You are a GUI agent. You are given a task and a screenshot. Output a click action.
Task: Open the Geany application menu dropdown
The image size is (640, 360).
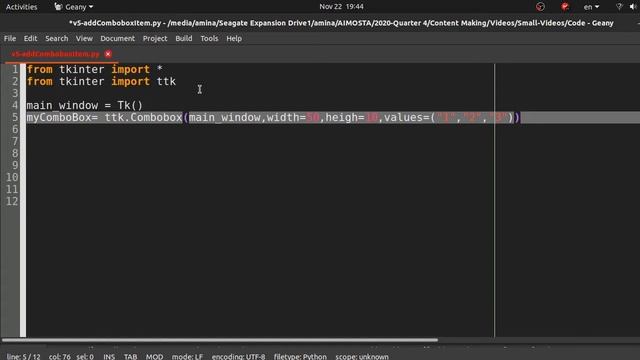(x=74, y=7)
